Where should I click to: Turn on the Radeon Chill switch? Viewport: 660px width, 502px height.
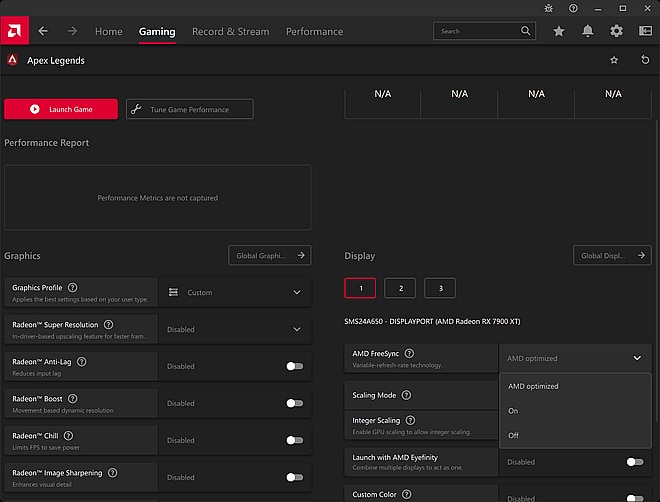coord(294,440)
